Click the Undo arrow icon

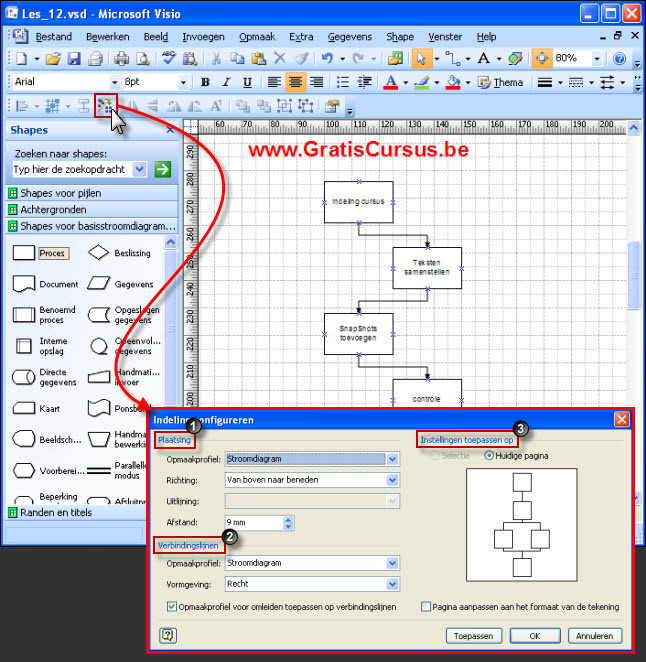[x=327, y=59]
